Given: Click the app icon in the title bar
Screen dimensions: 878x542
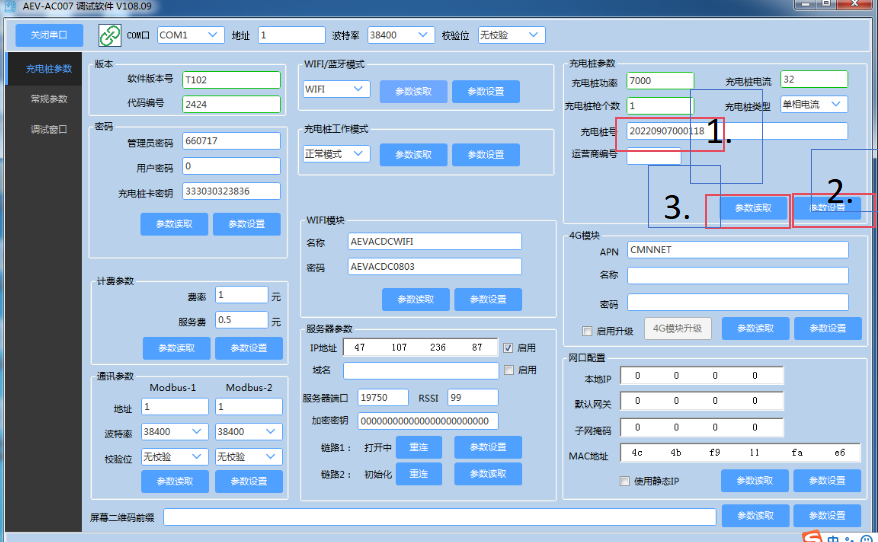Looking at the screenshot, I should (x=8, y=6).
